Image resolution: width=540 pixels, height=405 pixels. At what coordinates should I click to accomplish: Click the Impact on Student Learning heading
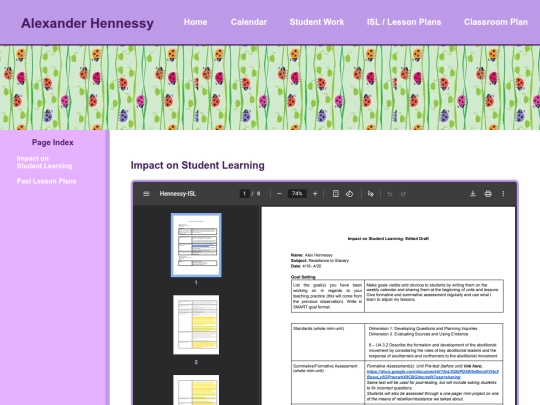tap(198, 165)
